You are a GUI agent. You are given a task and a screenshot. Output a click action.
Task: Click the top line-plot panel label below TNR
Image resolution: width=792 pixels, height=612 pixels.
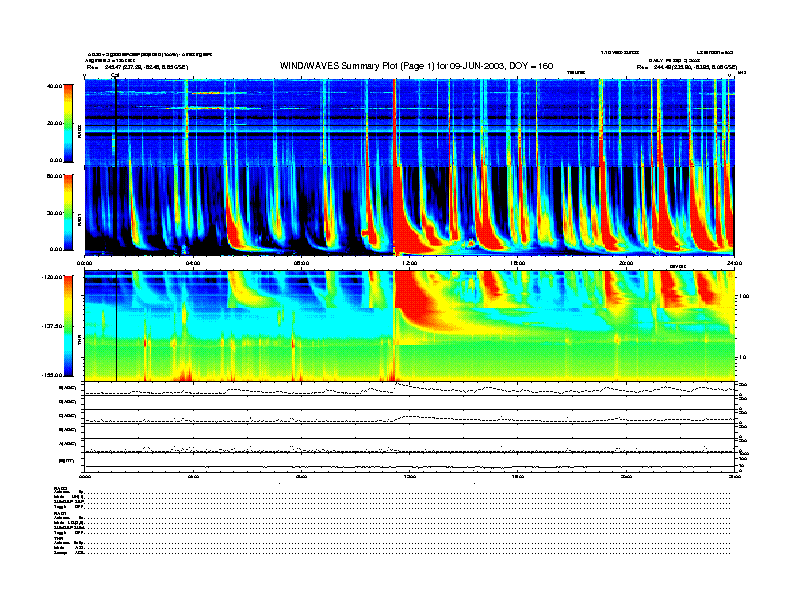[68, 388]
